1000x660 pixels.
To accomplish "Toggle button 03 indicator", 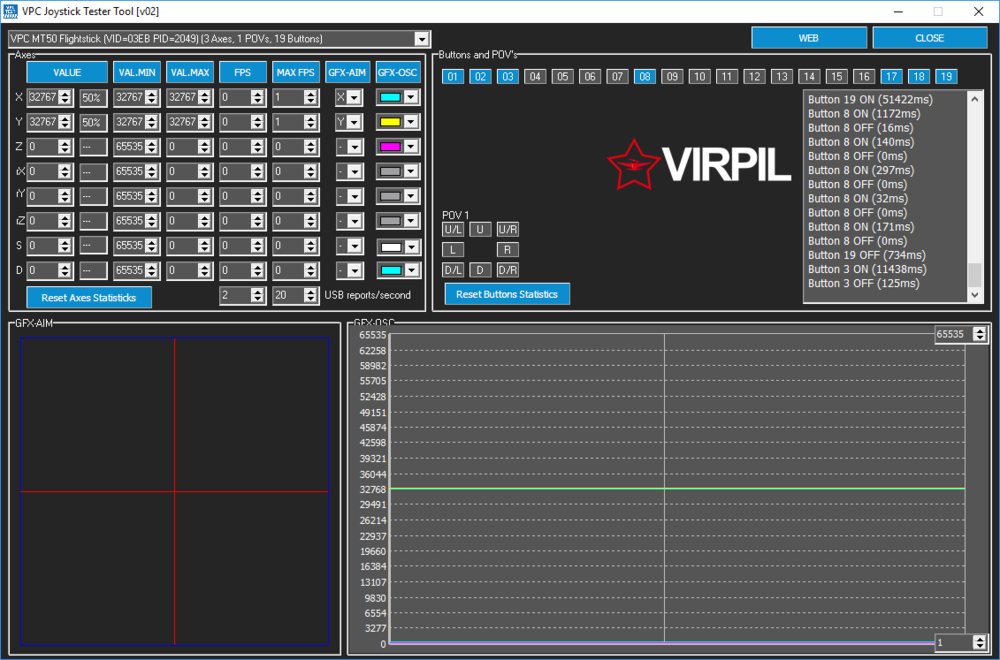I will pos(508,77).
